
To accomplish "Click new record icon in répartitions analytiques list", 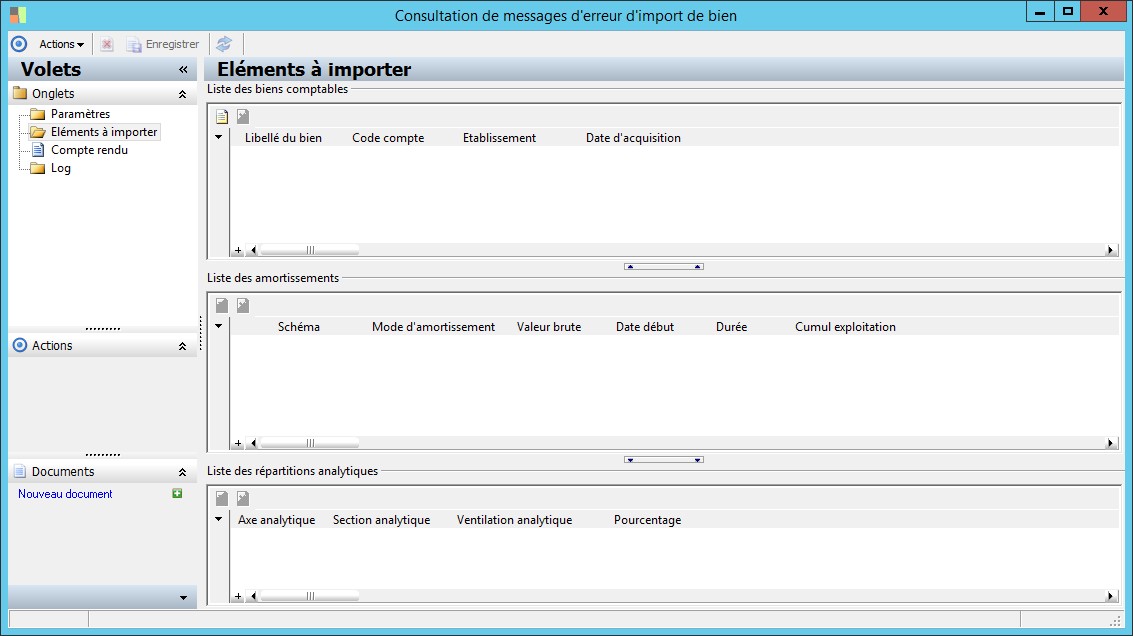I will (222, 499).
